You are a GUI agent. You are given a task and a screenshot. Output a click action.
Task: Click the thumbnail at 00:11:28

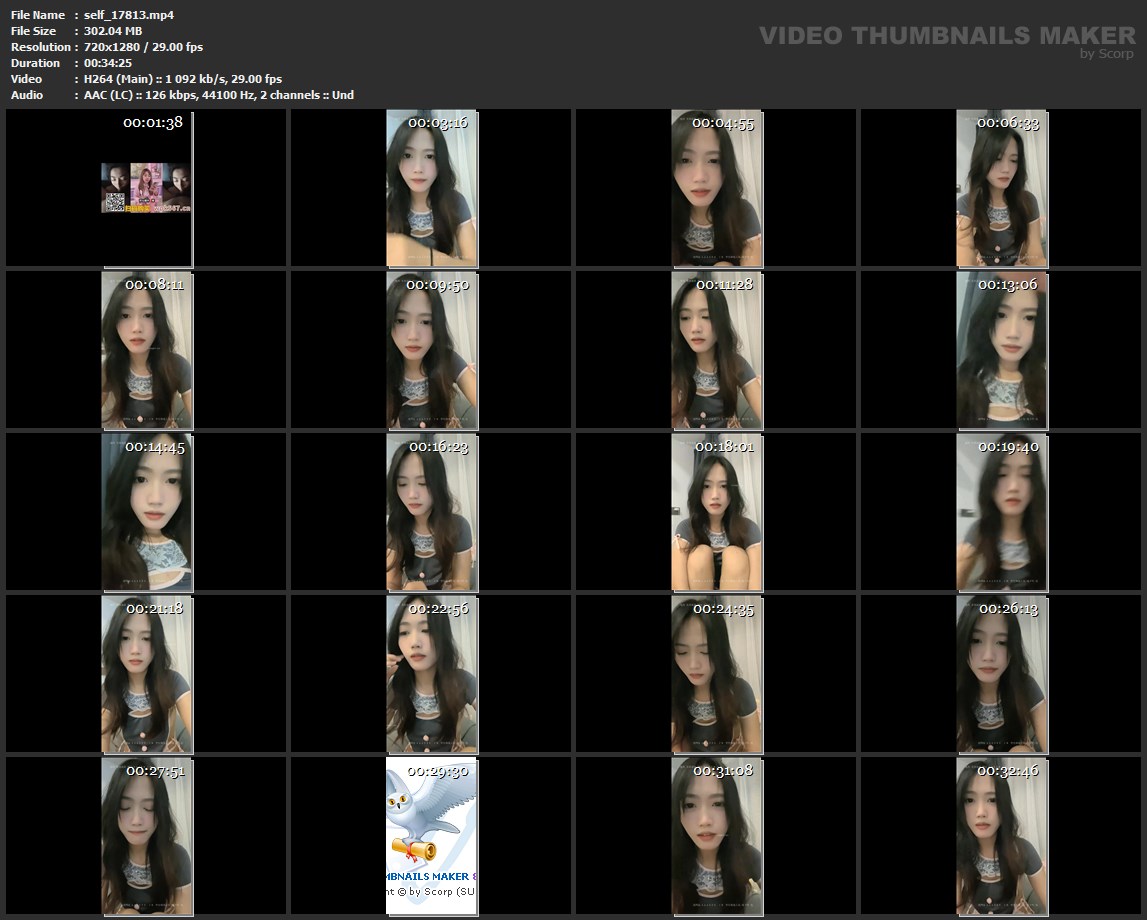click(x=716, y=350)
